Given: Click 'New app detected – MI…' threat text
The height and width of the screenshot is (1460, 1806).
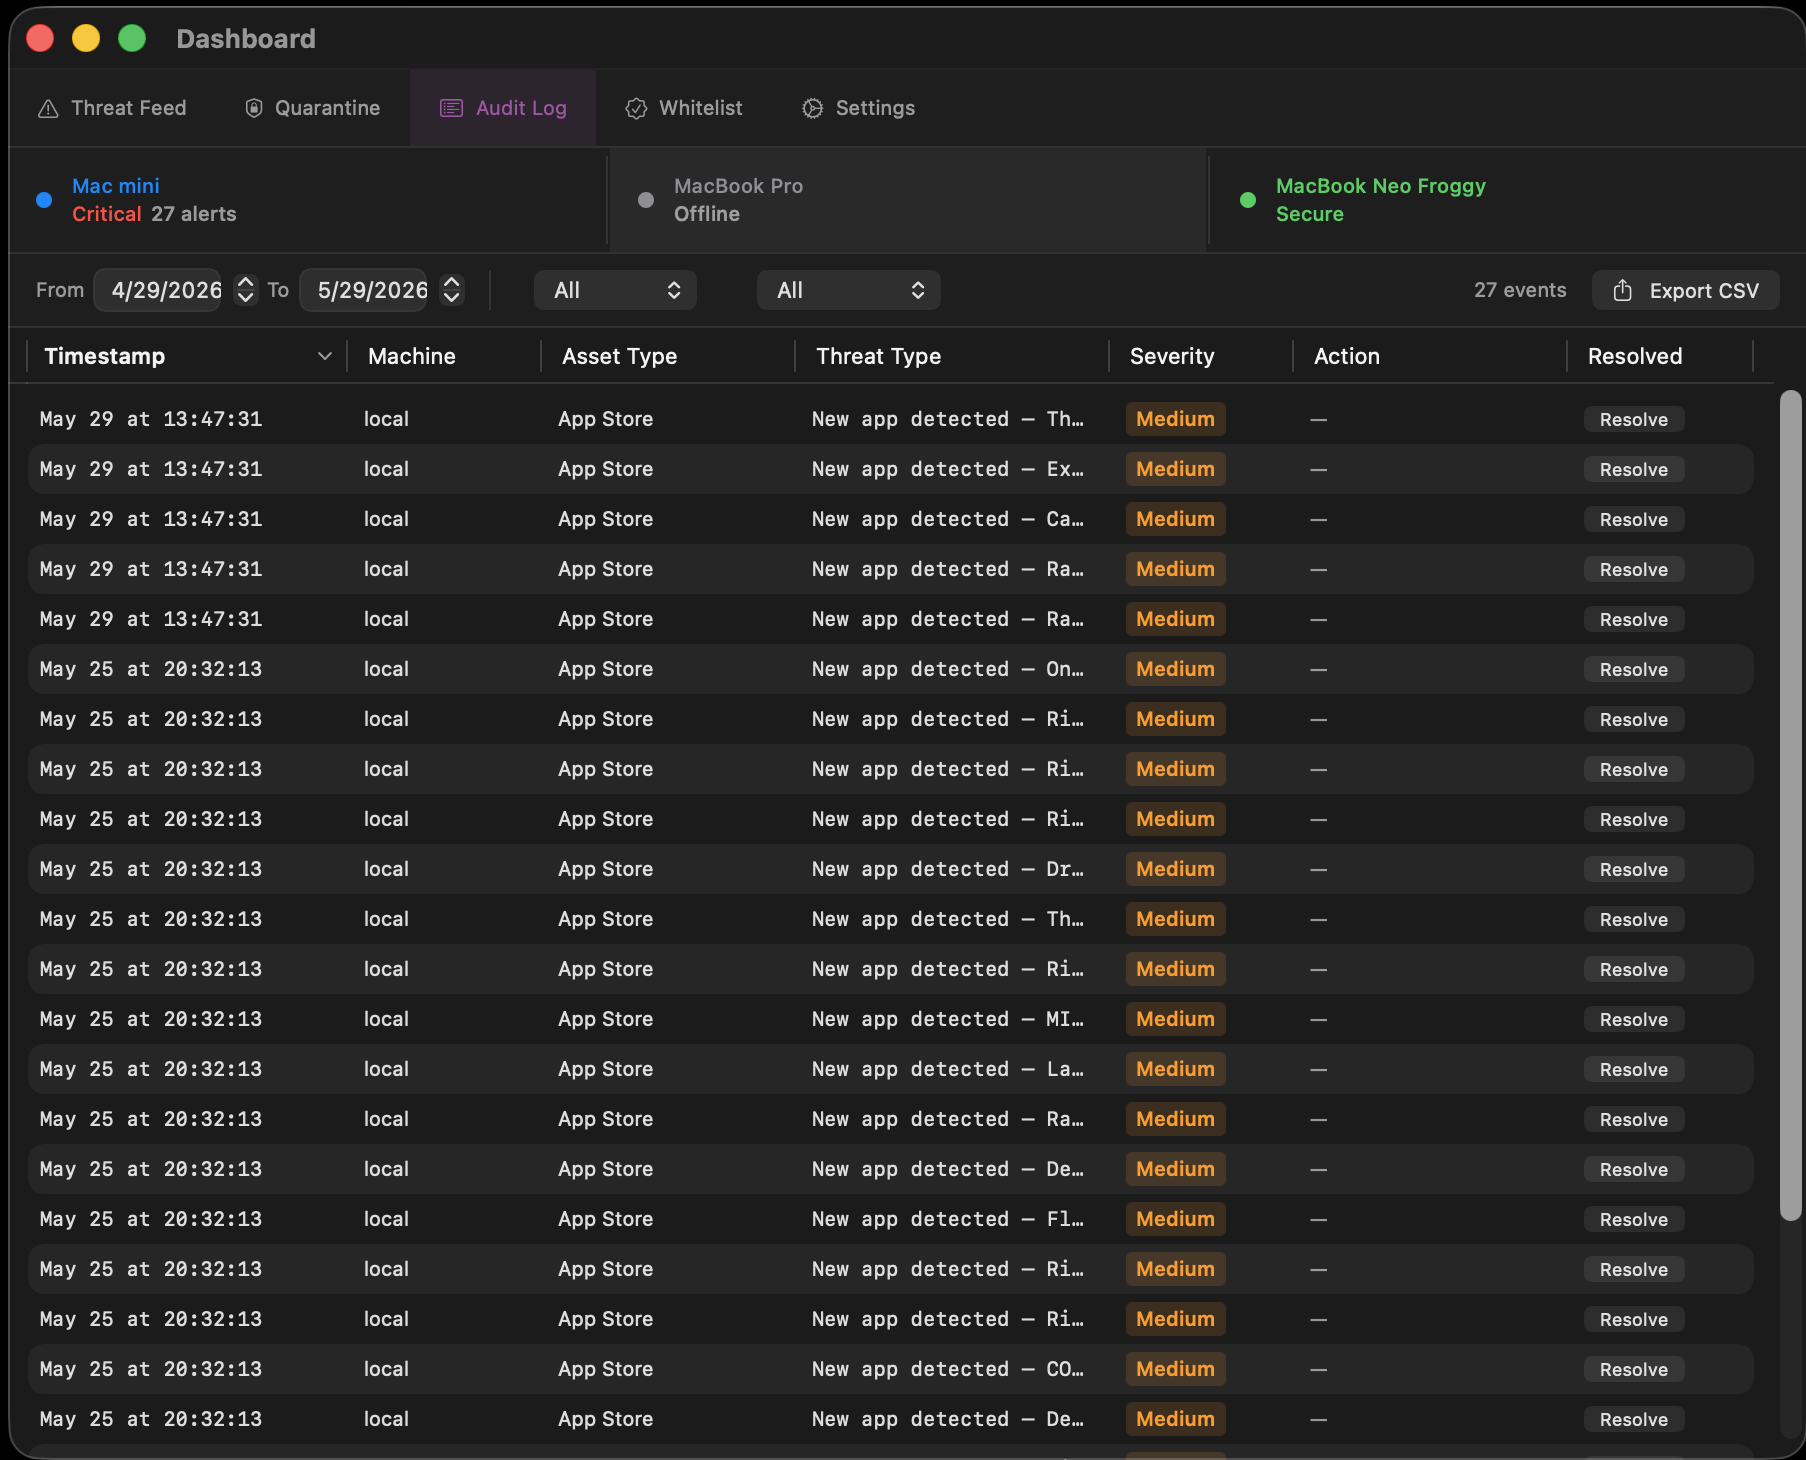Looking at the screenshot, I should (x=947, y=1019).
